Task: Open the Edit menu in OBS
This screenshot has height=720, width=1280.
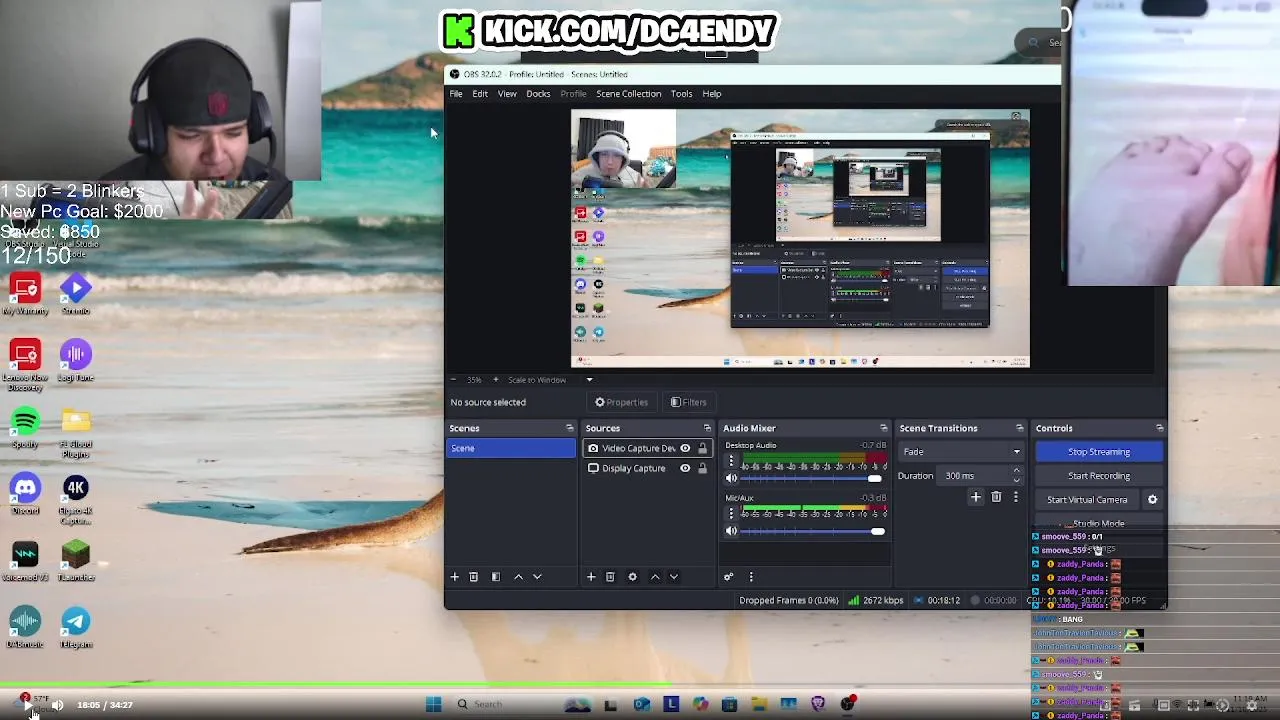Action: click(480, 94)
